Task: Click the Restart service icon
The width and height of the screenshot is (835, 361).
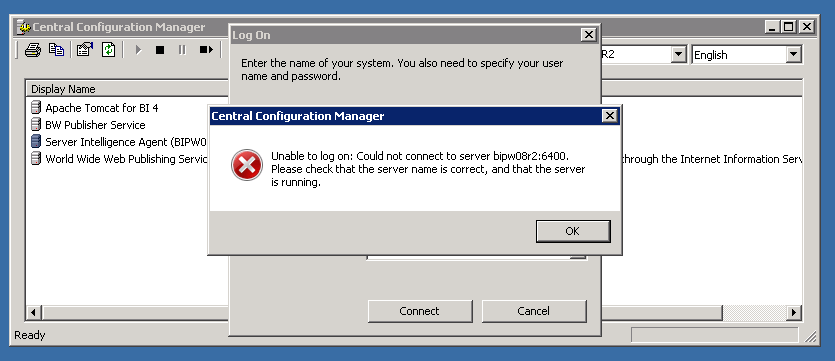Action: click(x=206, y=50)
